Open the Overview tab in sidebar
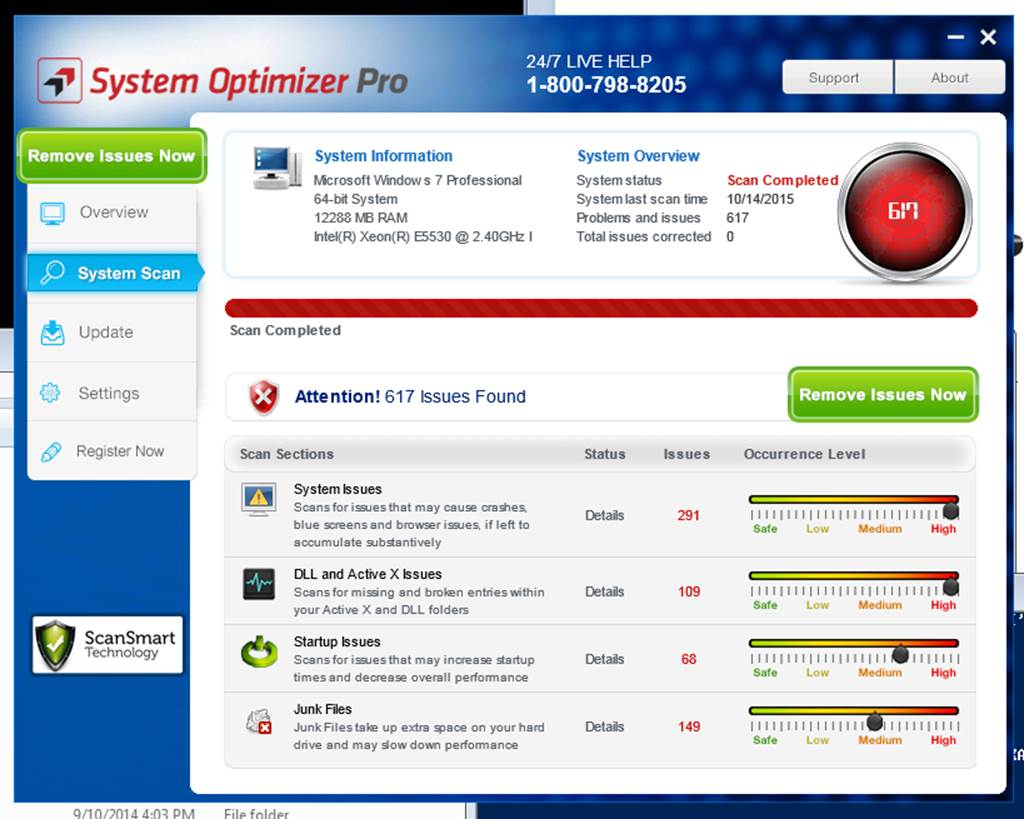The image size is (1024, 819). [x=112, y=212]
